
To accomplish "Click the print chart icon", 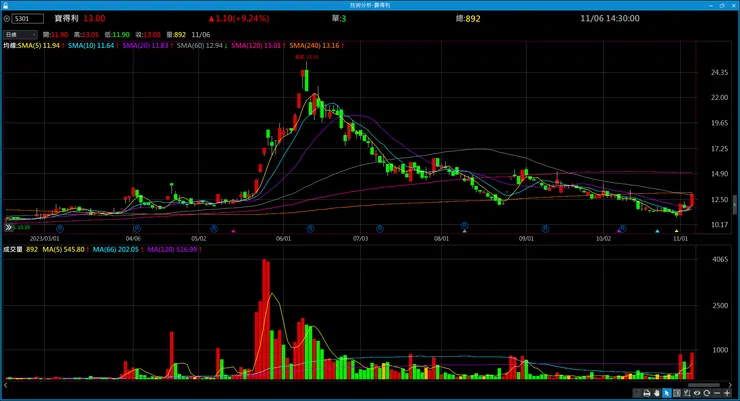I will [647, 393].
